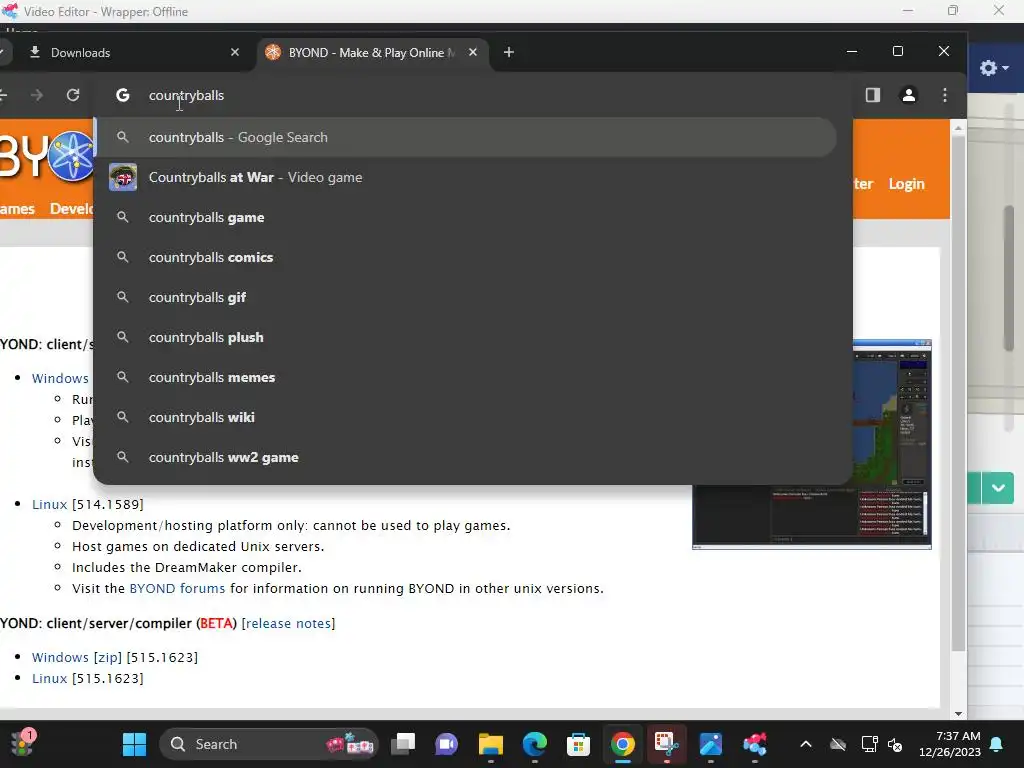Reload the page with the refresh icon
This screenshot has height=768, width=1024.
pos(72,95)
